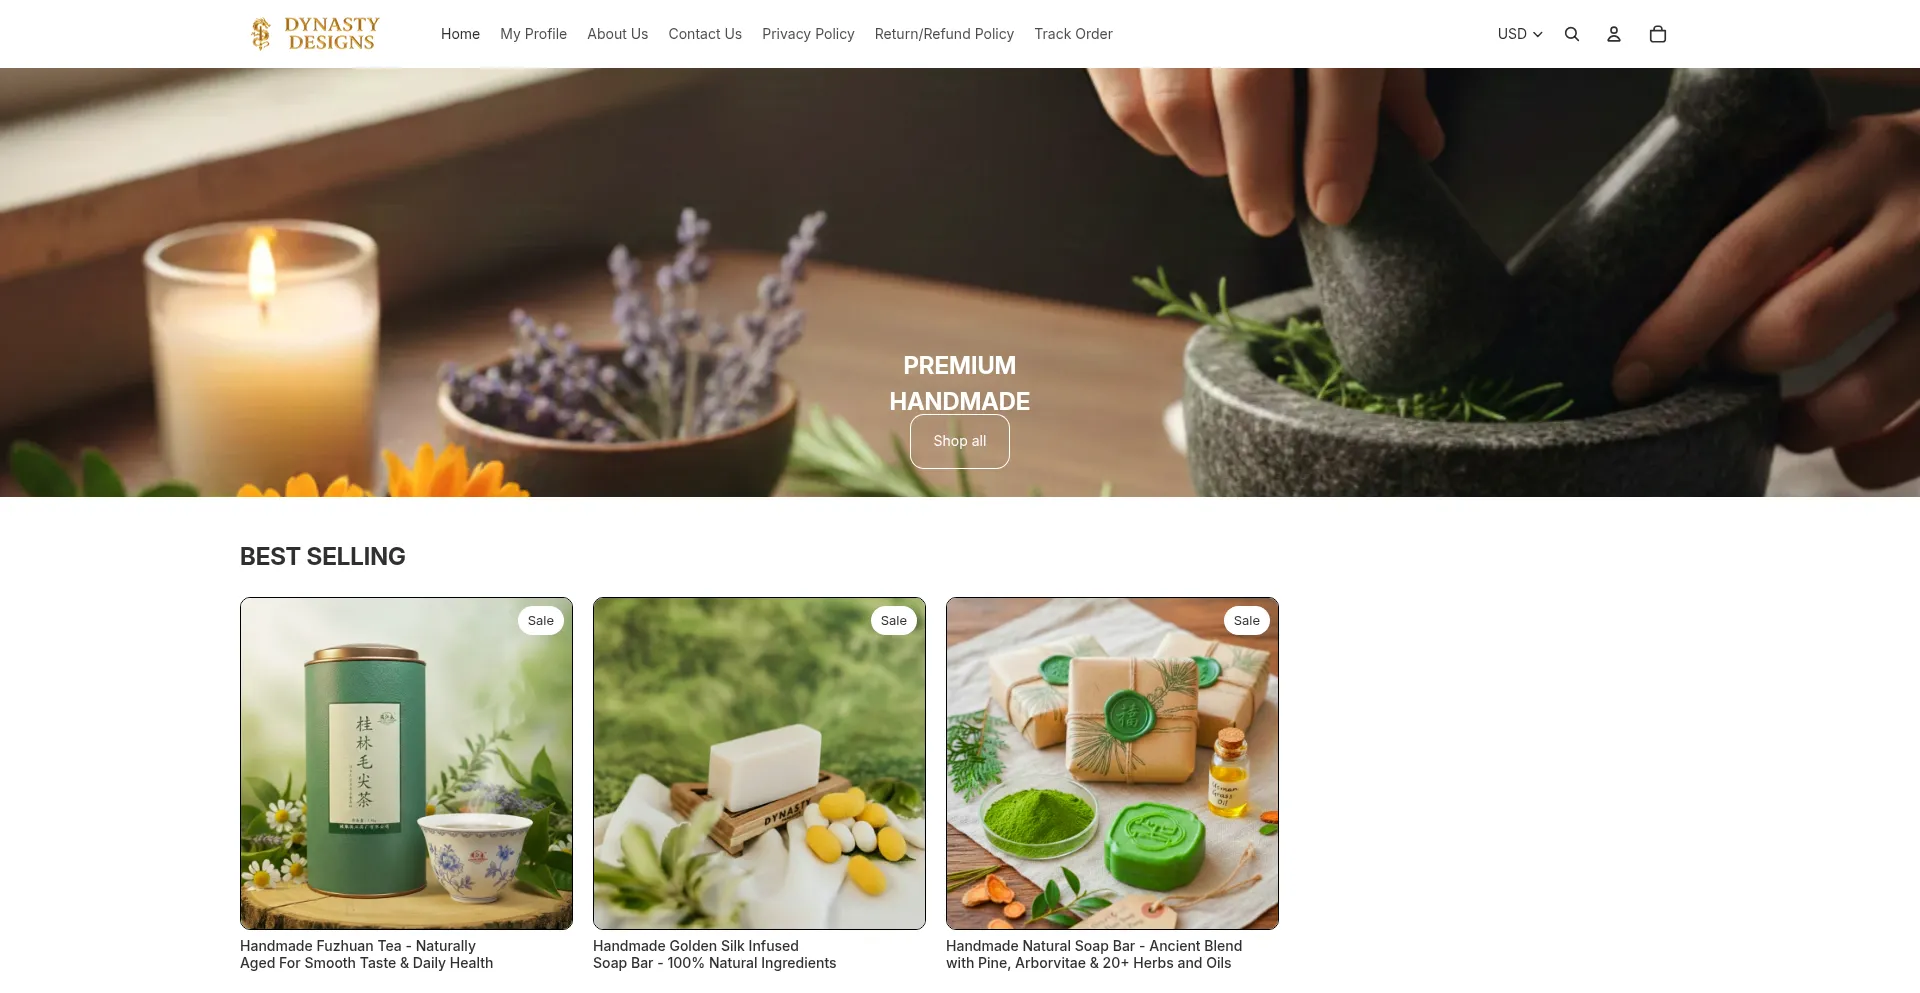Screen dimensions: 1920x993
Task: Click Sale badge on tea product
Action: point(541,621)
